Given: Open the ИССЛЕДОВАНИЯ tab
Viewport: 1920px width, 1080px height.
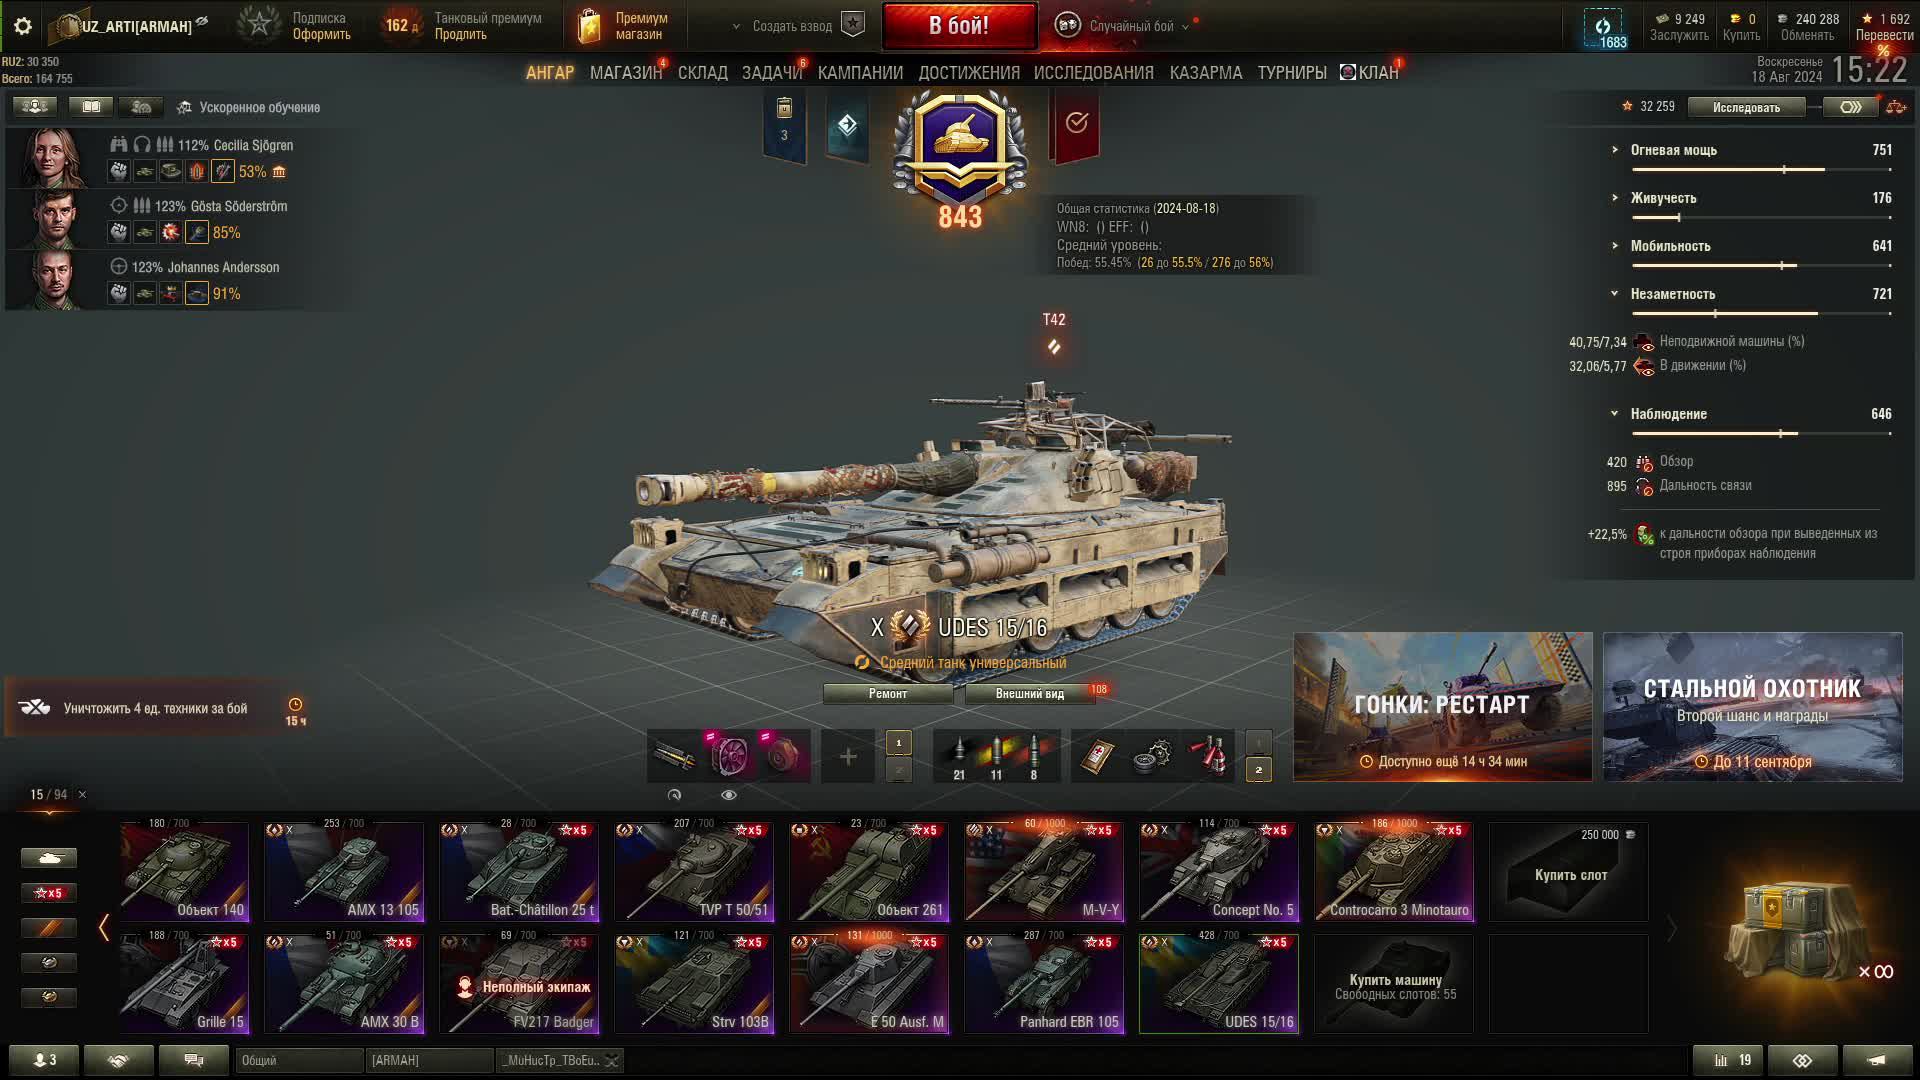Looking at the screenshot, I should pyautogui.click(x=1093, y=73).
